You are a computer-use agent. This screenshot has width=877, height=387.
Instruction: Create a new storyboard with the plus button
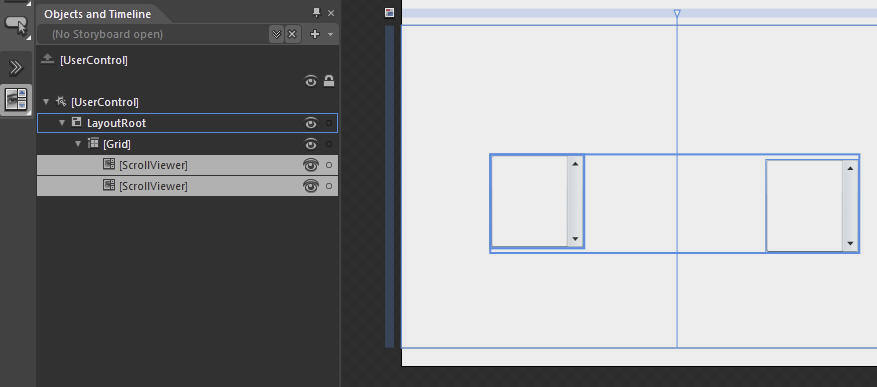[x=315, y=34]
